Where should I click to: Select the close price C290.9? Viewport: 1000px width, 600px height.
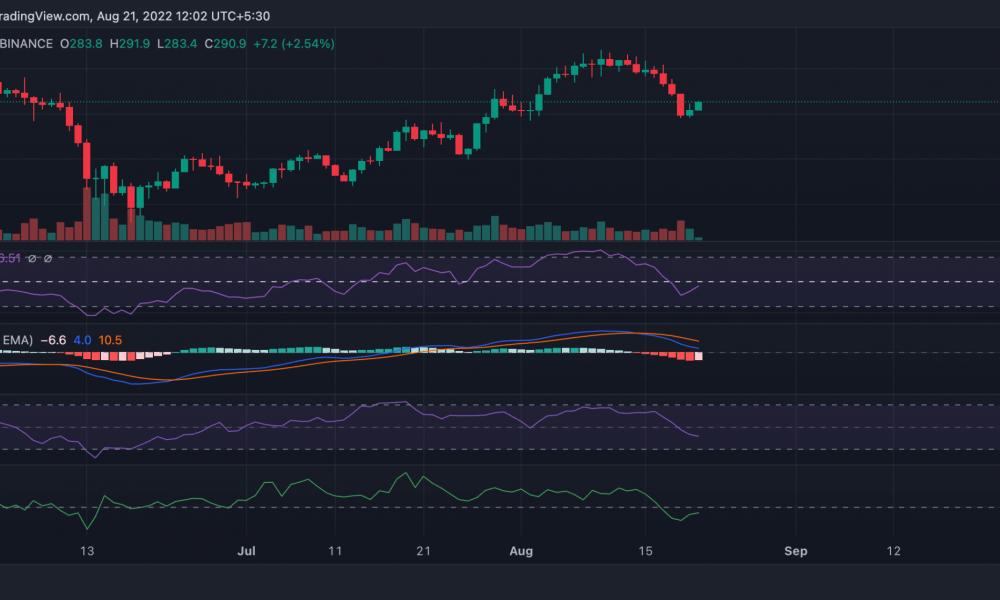(225, 44)
